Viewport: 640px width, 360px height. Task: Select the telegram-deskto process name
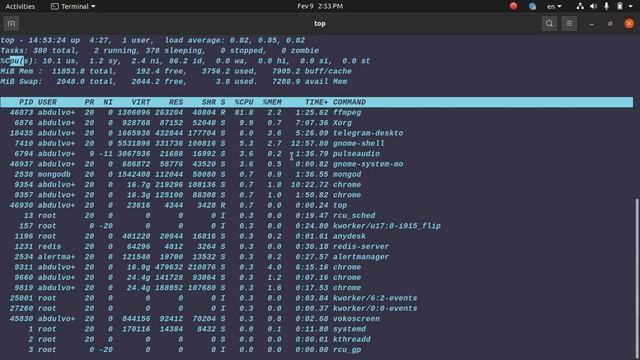pos(368,133)
